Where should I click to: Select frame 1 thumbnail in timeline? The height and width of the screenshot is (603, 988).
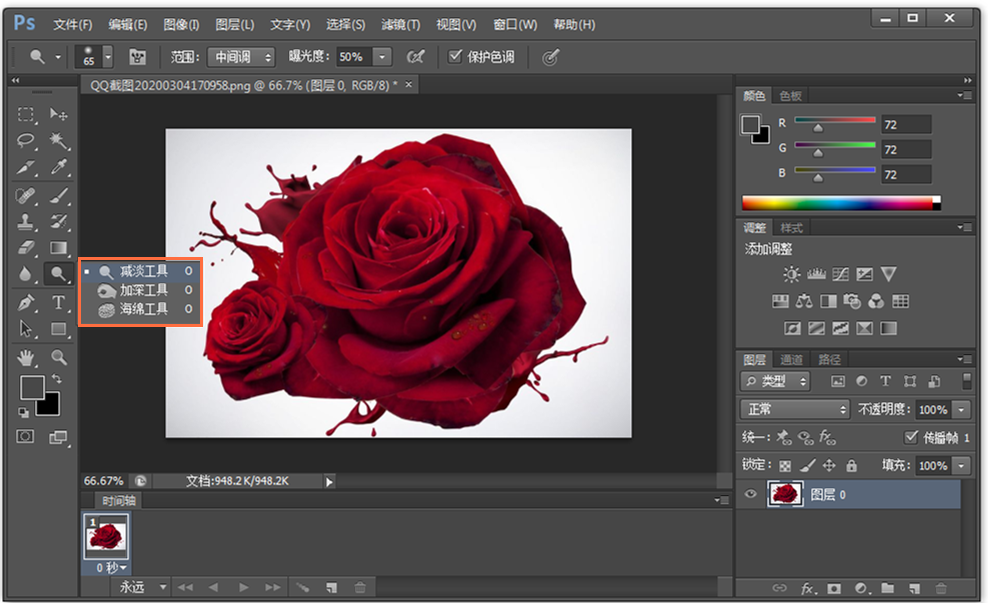[x=105, y=537]
